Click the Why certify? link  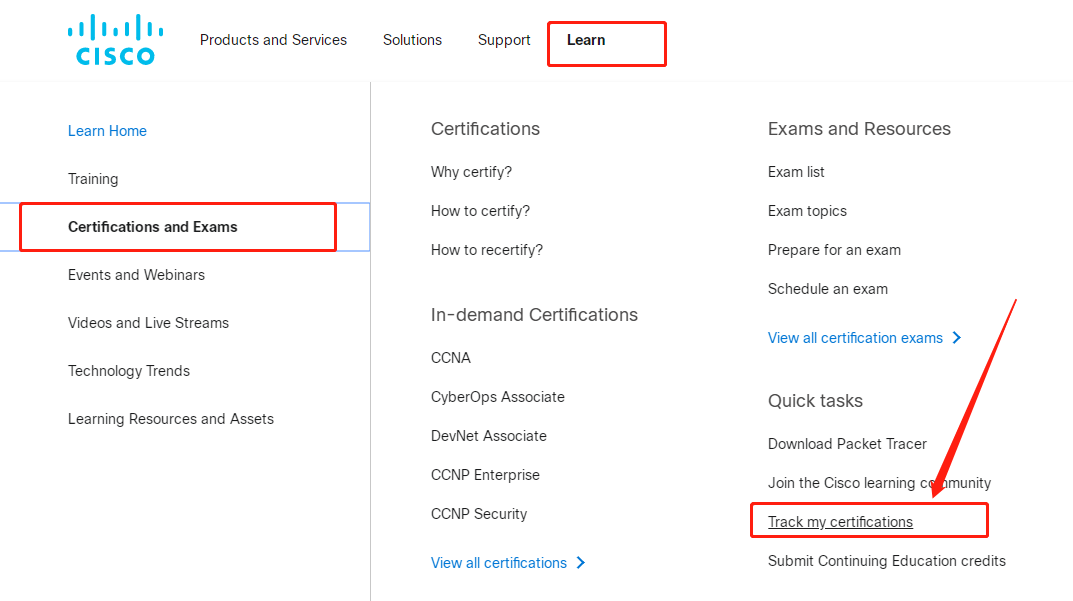[x=471, y=172]
